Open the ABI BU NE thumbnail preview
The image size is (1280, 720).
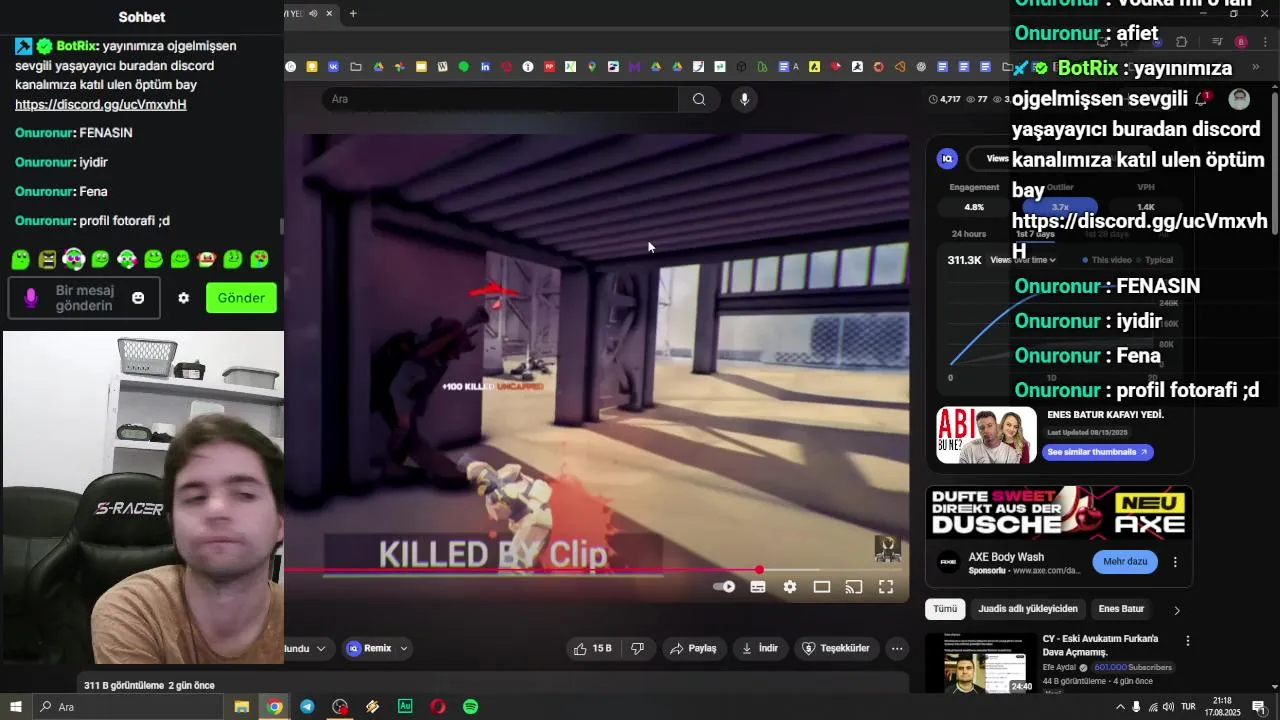[x=986, y=435]
